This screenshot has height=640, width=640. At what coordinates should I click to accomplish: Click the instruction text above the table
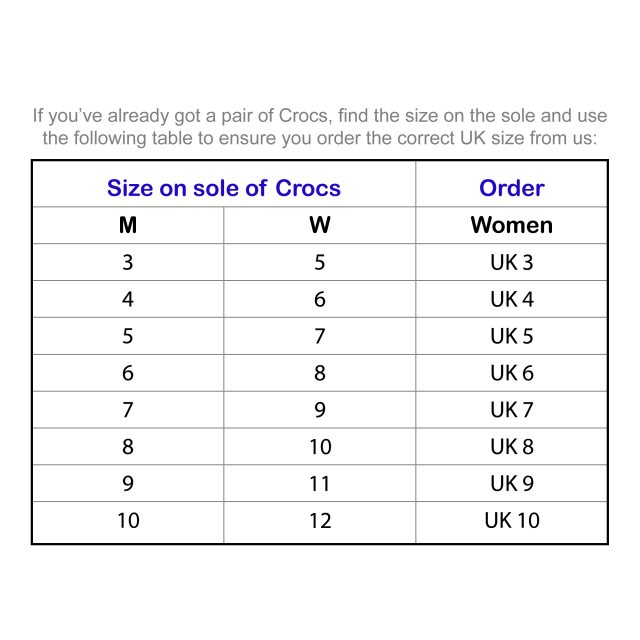[x=320, y=127]
